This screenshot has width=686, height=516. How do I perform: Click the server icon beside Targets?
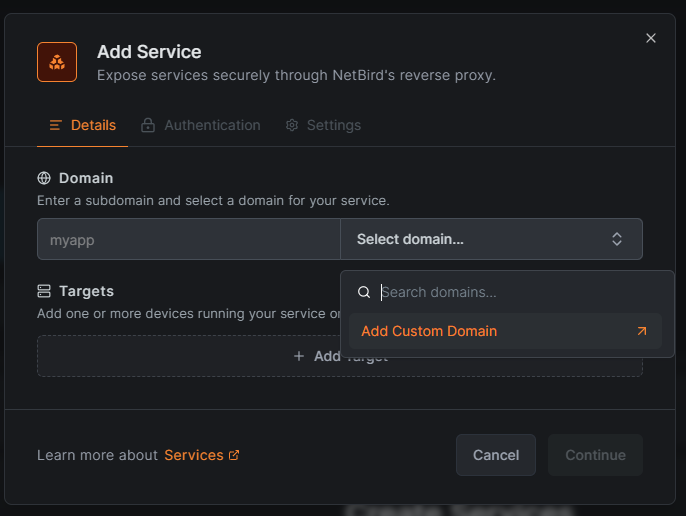(x=44, y=291)
